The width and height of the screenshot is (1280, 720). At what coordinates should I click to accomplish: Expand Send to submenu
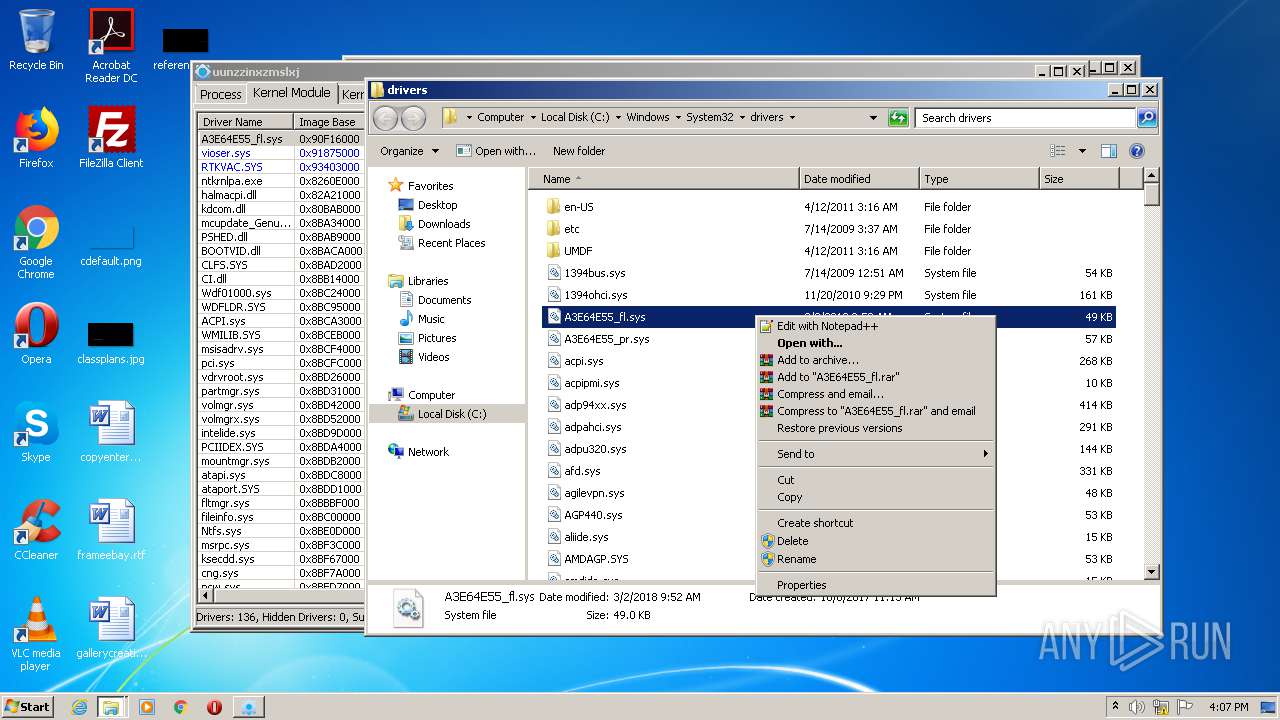pos(875,454)
